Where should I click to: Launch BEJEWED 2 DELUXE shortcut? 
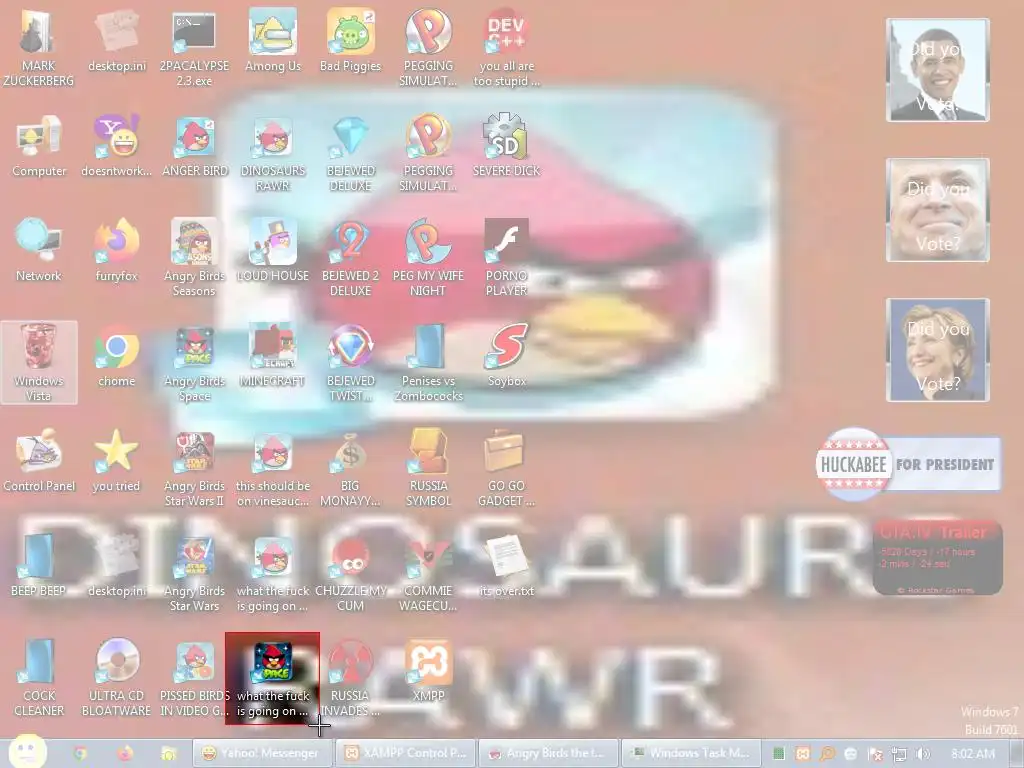pyautogui.click(x=351, y=257)
